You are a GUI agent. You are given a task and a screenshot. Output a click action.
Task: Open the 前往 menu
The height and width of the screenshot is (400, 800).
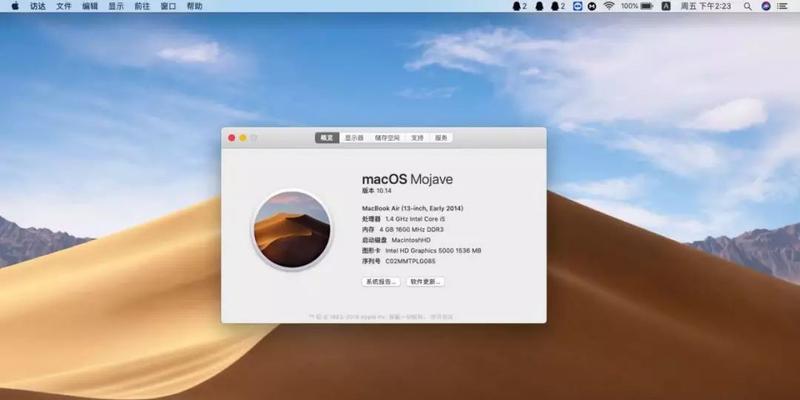click(x=142, y=6)
